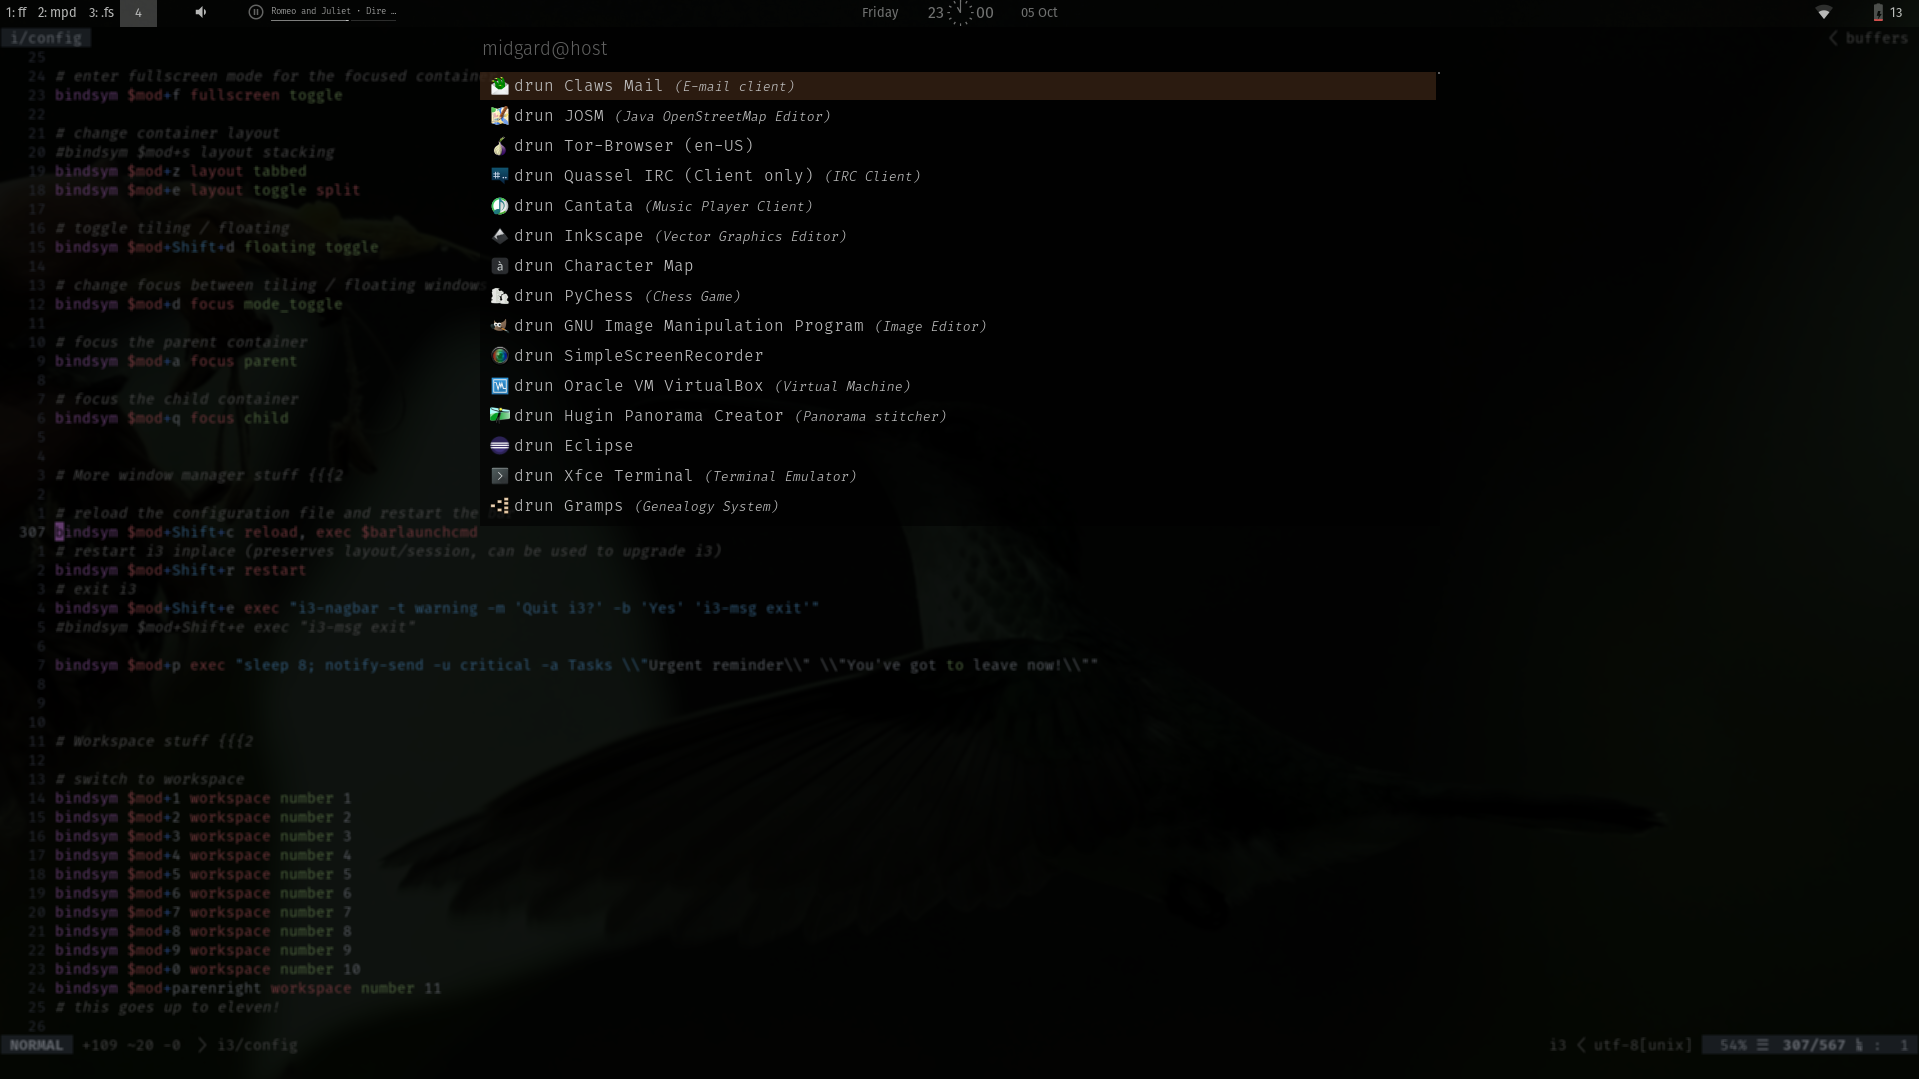
Task: Switch to workspace 2: mpd
Action: tap(57, 13)
